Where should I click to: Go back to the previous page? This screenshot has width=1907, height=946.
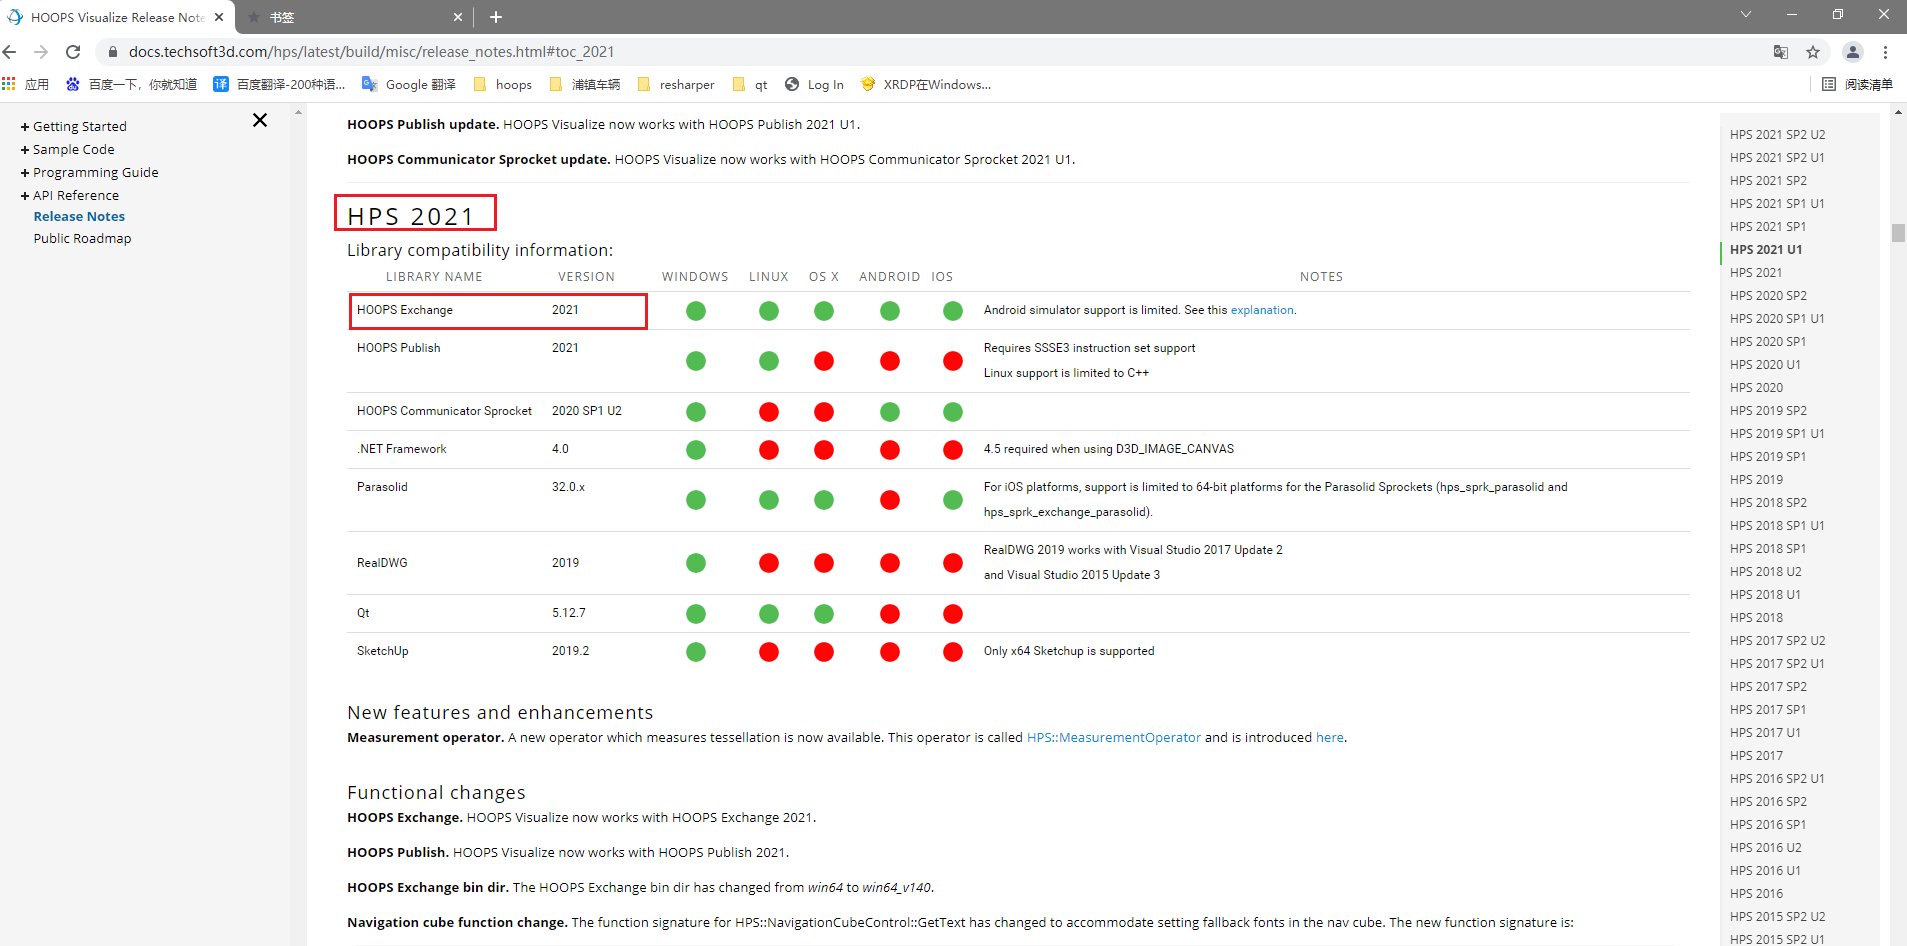pos(10,52)
